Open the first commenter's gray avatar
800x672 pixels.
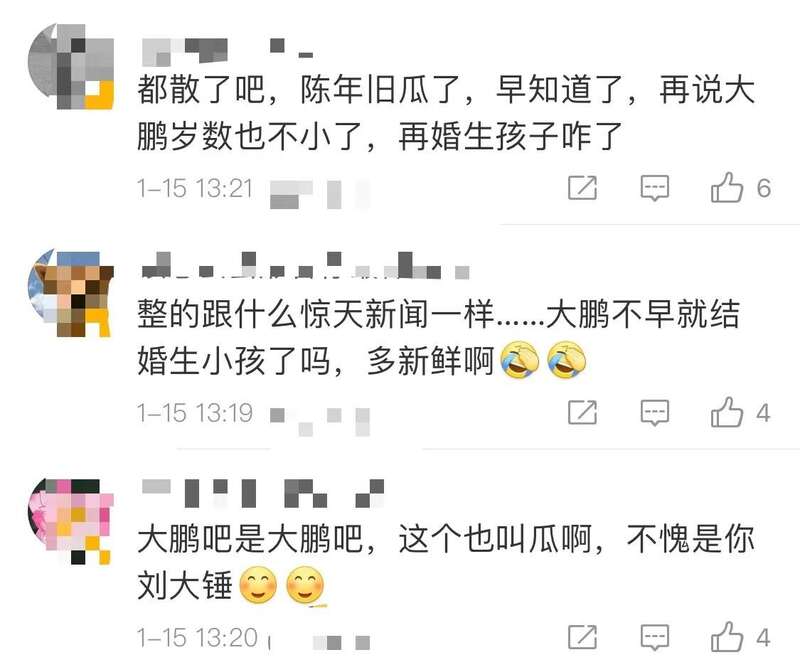70,66
